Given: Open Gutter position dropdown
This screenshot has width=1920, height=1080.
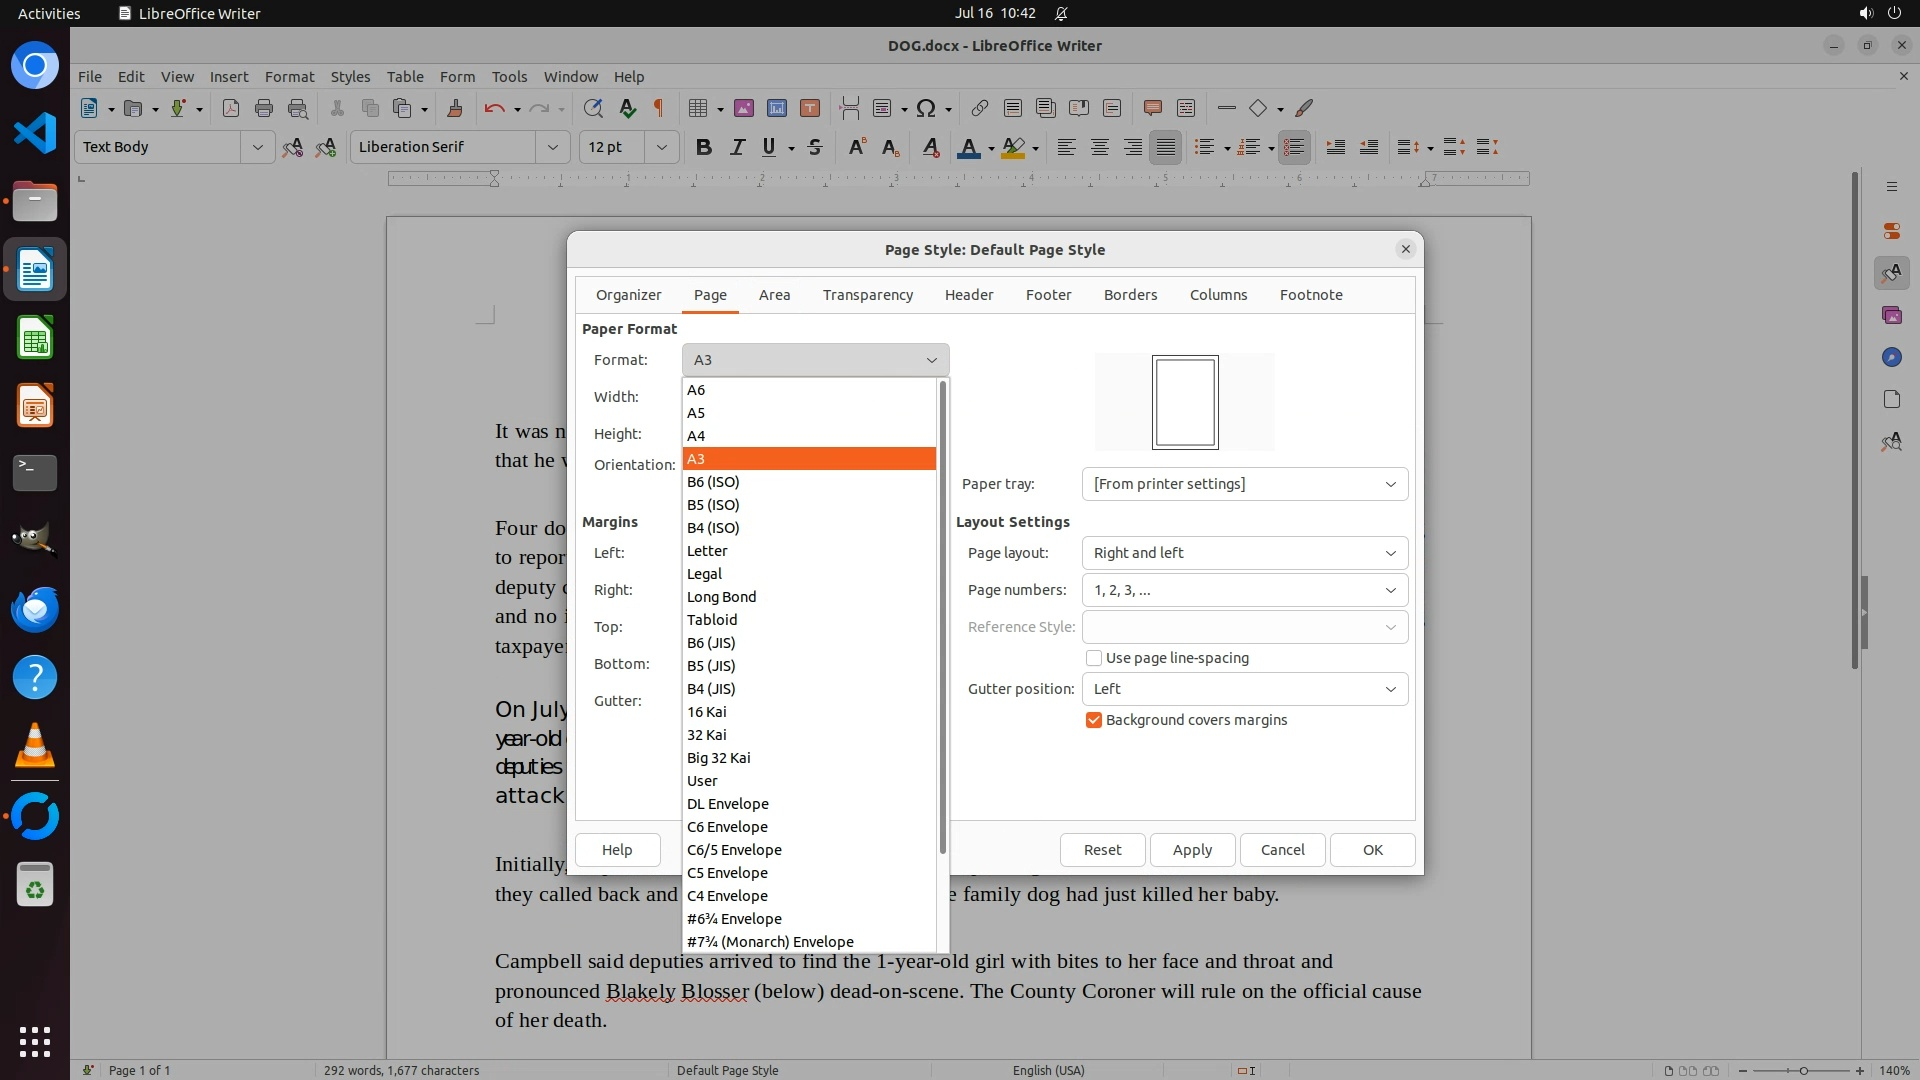Looking at the screenshot, I should pyautogui.click(x=1244, y=689).
